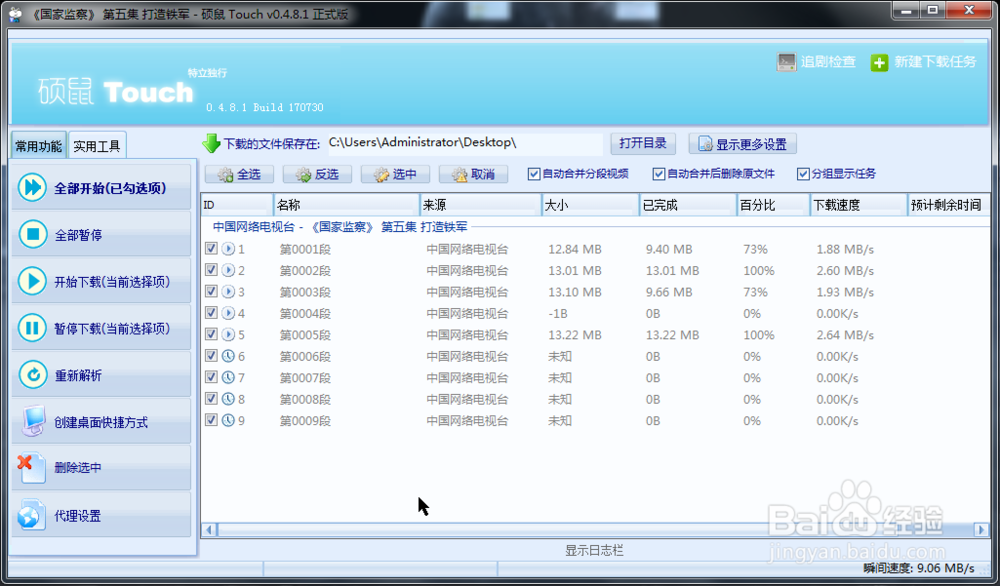Image resolution: width=1000 pixels, height=586 pixels.
Task: Click the 全部开始 double-arrow icon
Action: pos(32,187)
